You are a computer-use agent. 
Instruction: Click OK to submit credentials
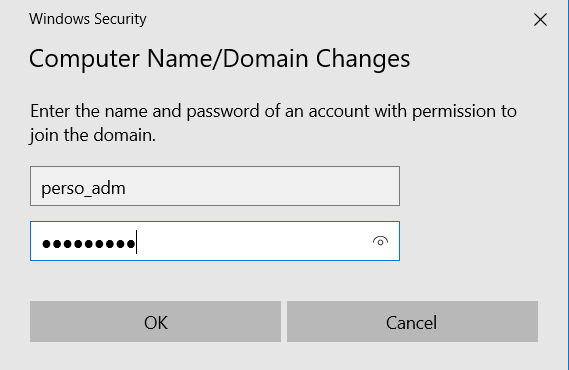155,321
